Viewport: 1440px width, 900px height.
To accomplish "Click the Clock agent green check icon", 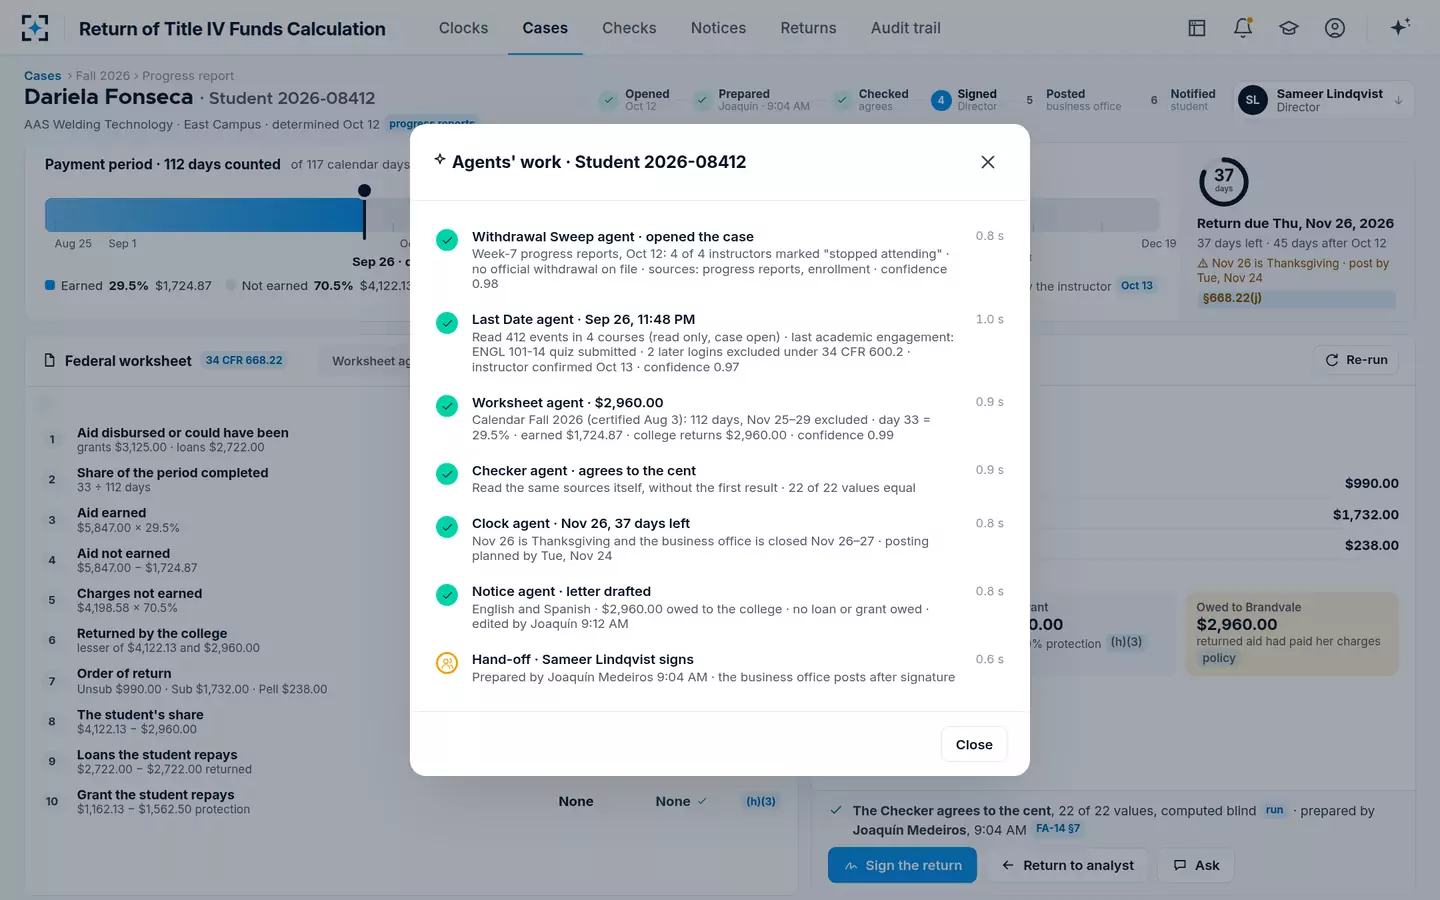I will [x=447, y=527].
